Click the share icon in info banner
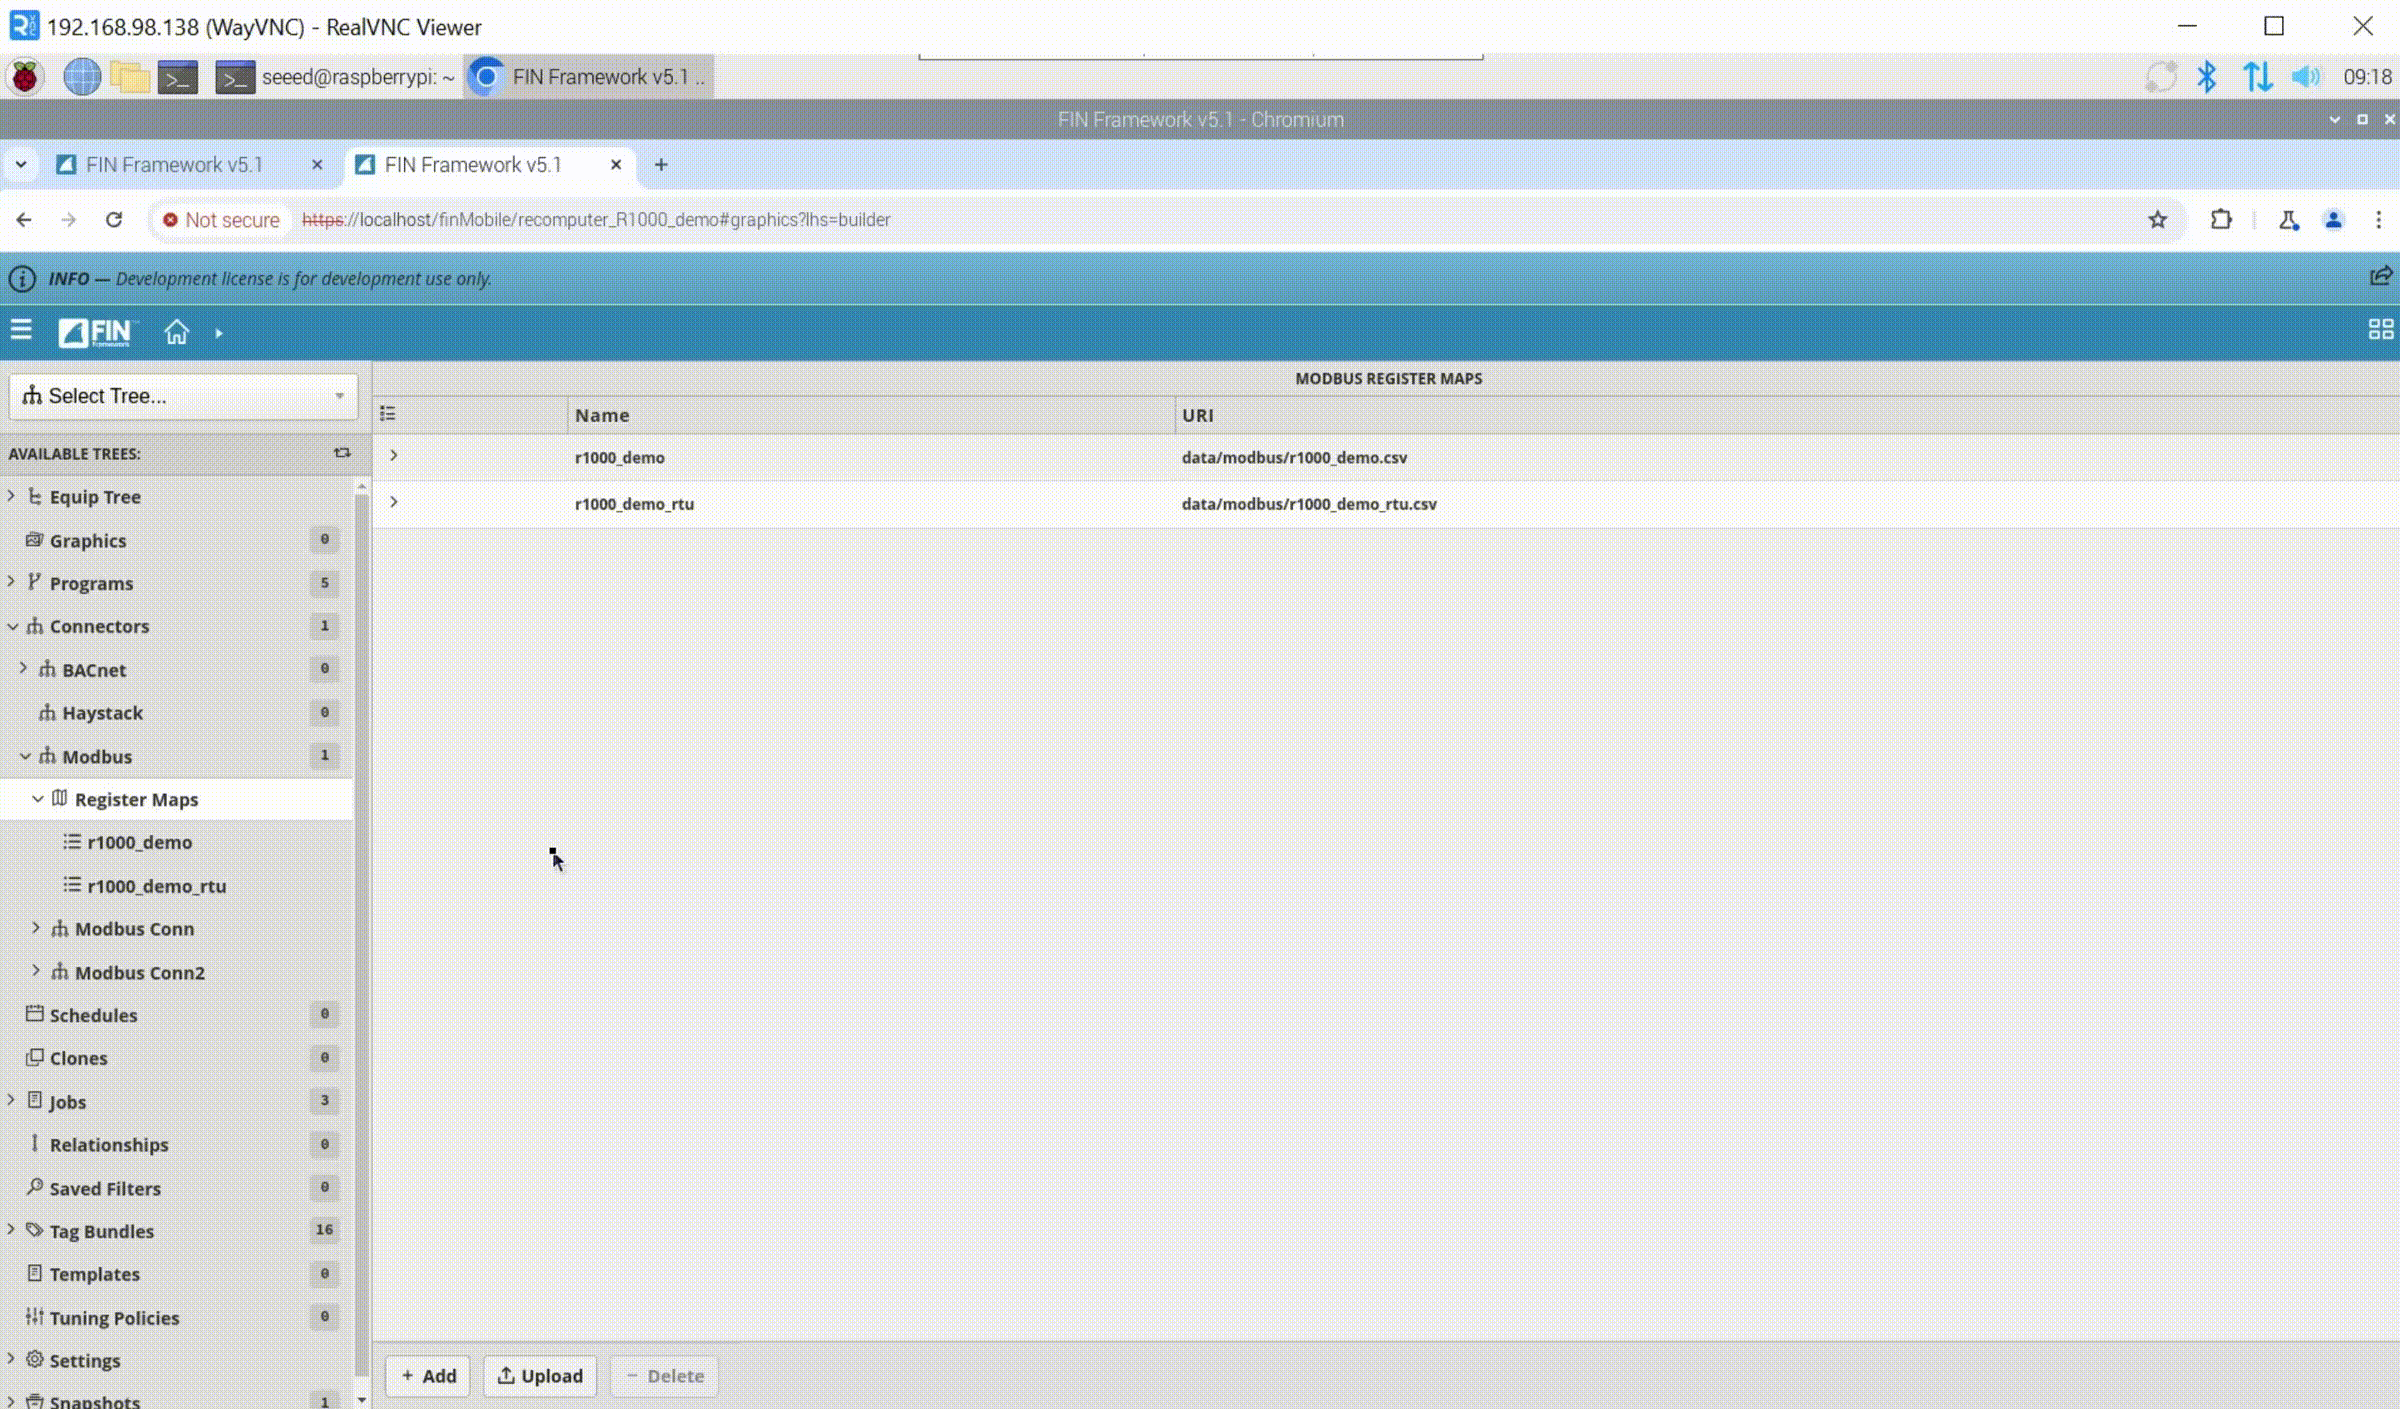This screenshot has width=2400, height=1409. (2380, 277)
